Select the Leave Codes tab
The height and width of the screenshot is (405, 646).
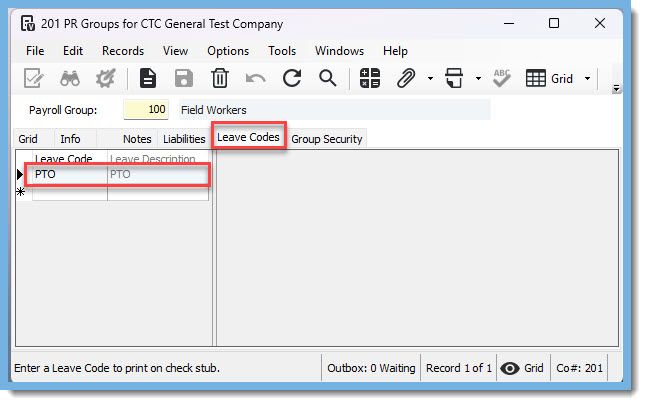pos(248,137)
